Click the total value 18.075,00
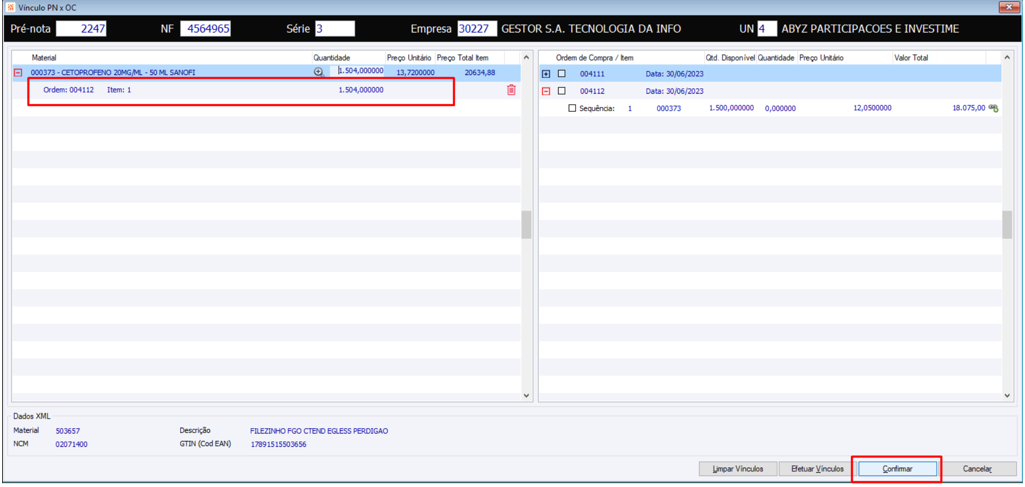Image resolution: width=1025 pixels, height=487 pixels. tap(969, 109)
